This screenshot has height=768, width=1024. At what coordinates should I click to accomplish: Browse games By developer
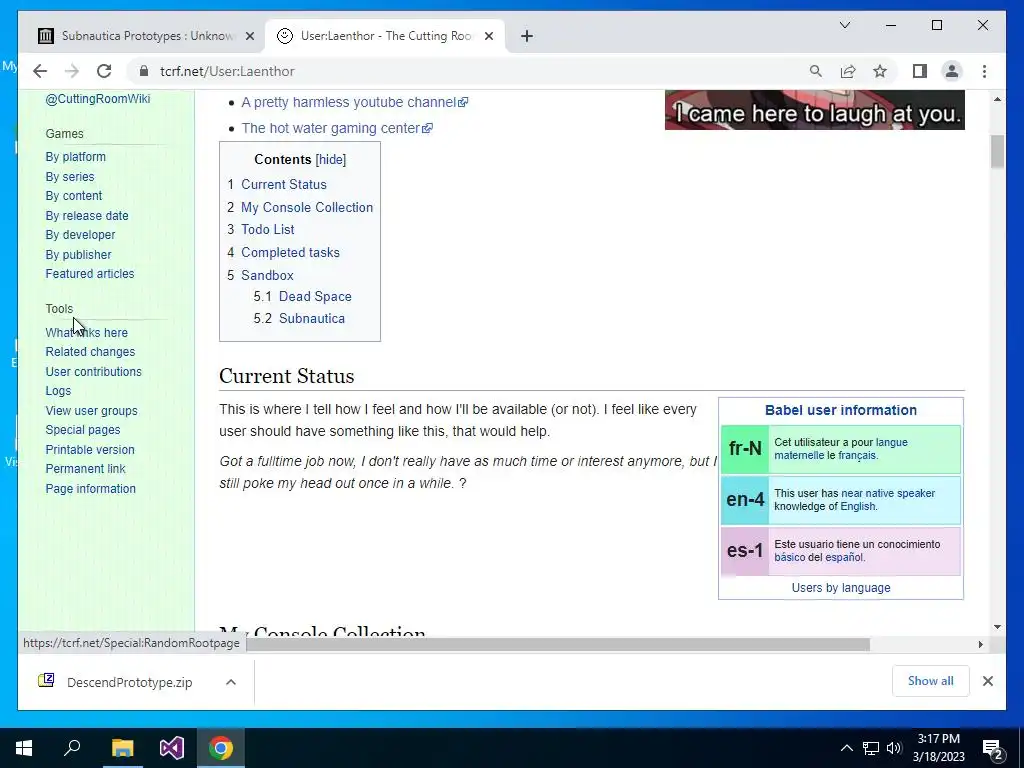pos(80,234)
